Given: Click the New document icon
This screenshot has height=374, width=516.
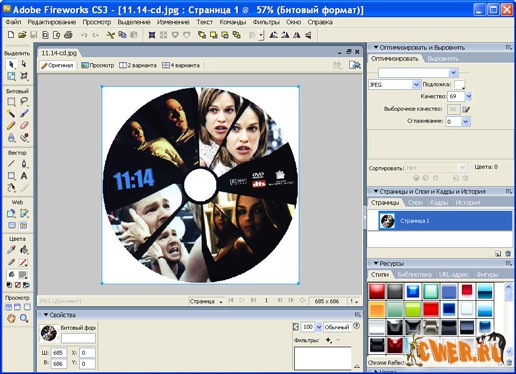Looking at the screenshot, I should pyautogui.click(x=11, y=35).
